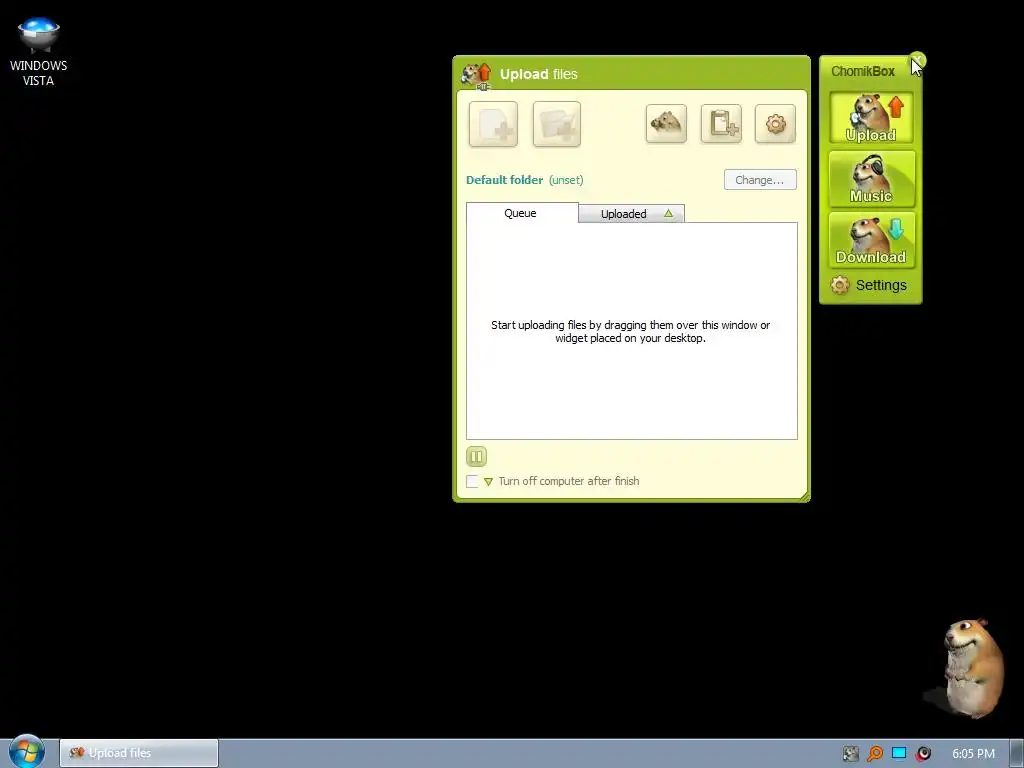Click the Default folder label
The width and height of the screenshot is (1024, 768).
point(504,180)
